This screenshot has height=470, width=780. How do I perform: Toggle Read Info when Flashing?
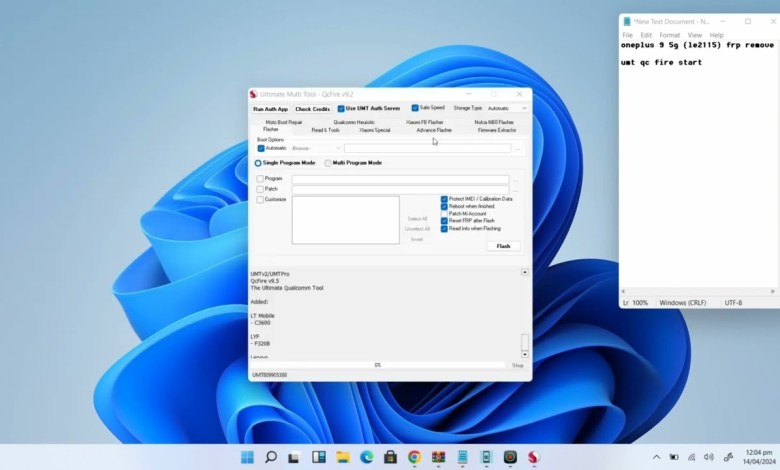(x=444, y=229)
